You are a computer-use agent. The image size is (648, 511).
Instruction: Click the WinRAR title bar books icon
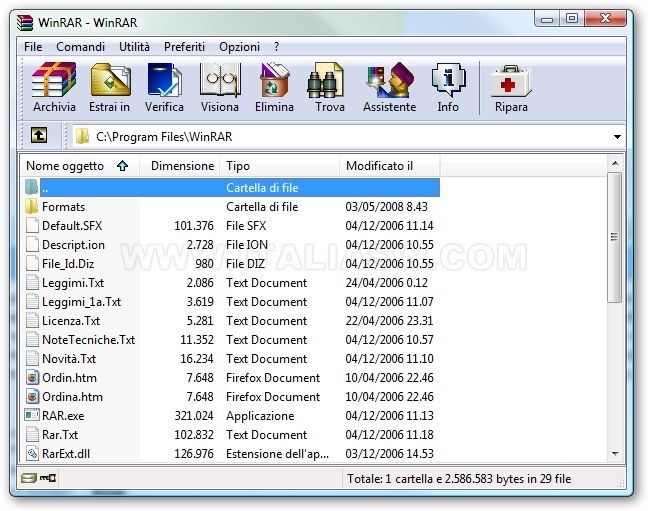point(25,22)
